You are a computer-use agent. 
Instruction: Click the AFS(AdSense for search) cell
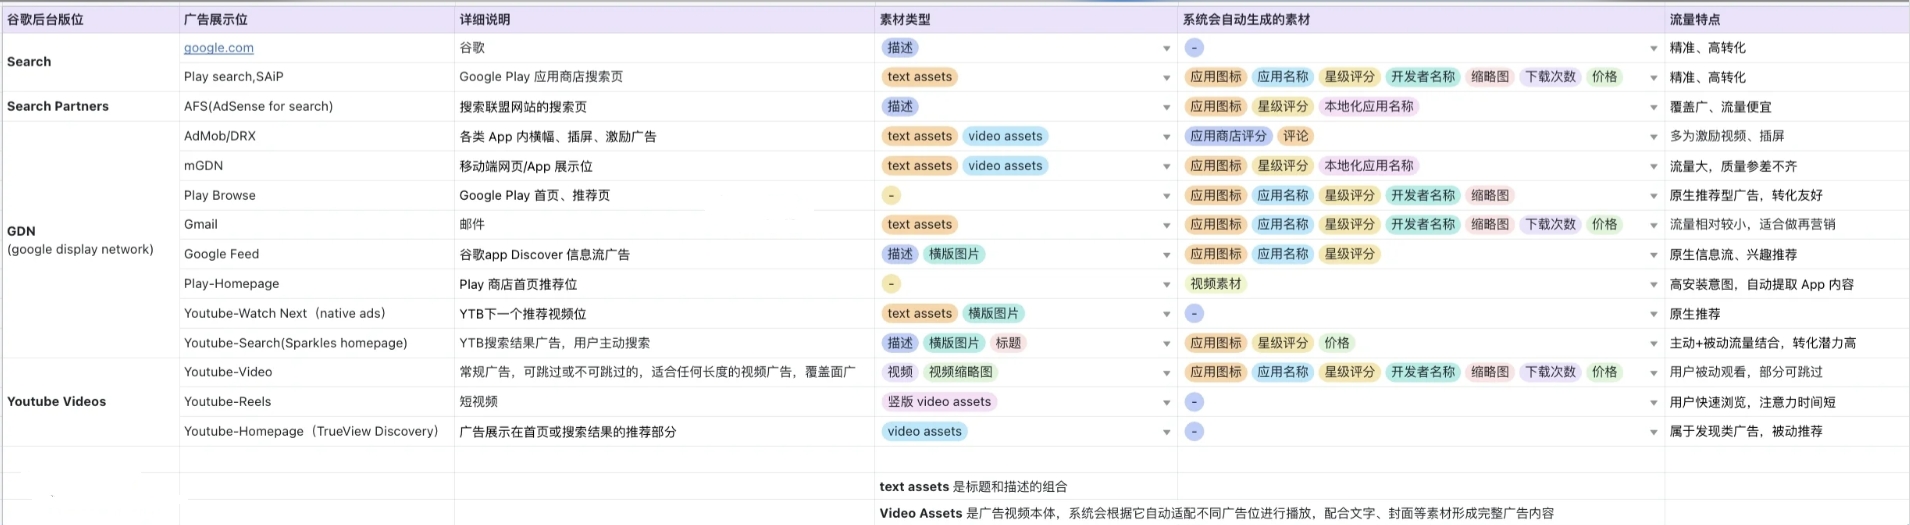[317, 106]
